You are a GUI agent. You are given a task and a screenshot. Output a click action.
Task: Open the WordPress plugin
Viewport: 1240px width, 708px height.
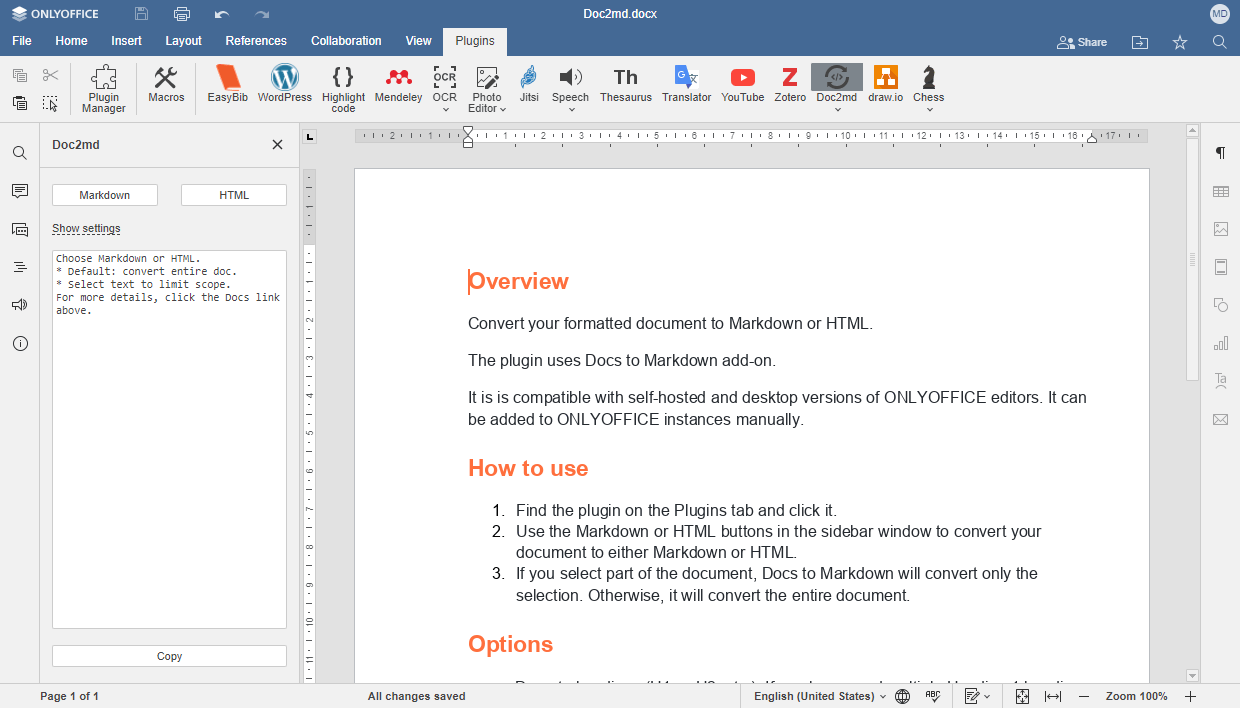pyautogui.click(x=285, y=84)
